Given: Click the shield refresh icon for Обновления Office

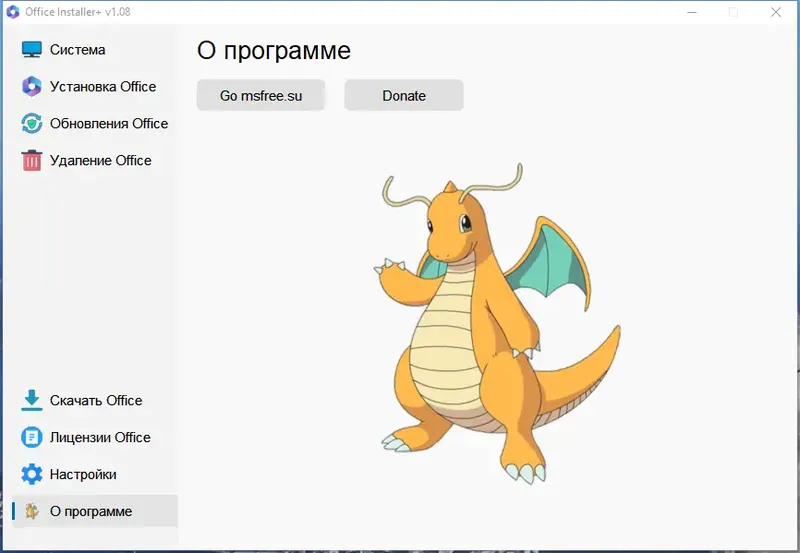Looking at the screenshot, I should coord(32,123).
